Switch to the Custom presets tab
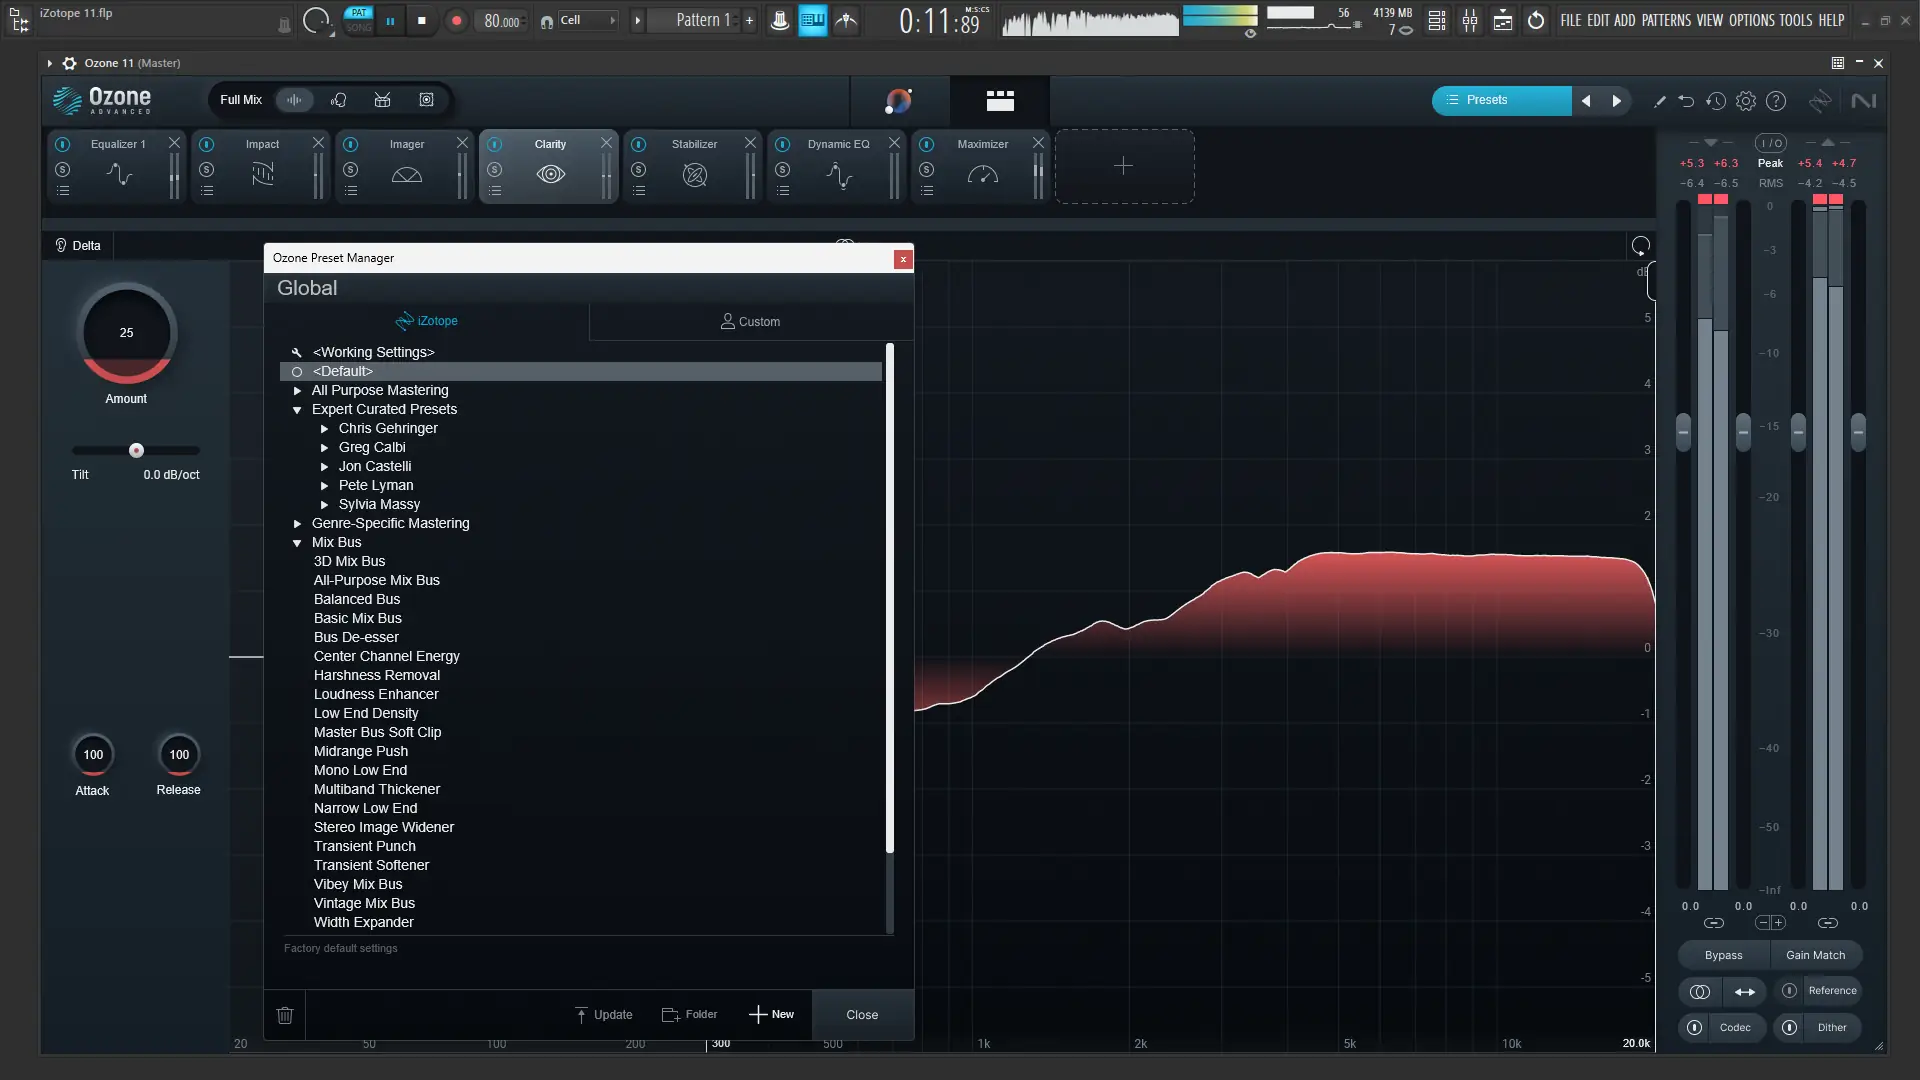The width and height of the screenshot is (1920, 1080). pyautogui.click(x=750, y=322)
